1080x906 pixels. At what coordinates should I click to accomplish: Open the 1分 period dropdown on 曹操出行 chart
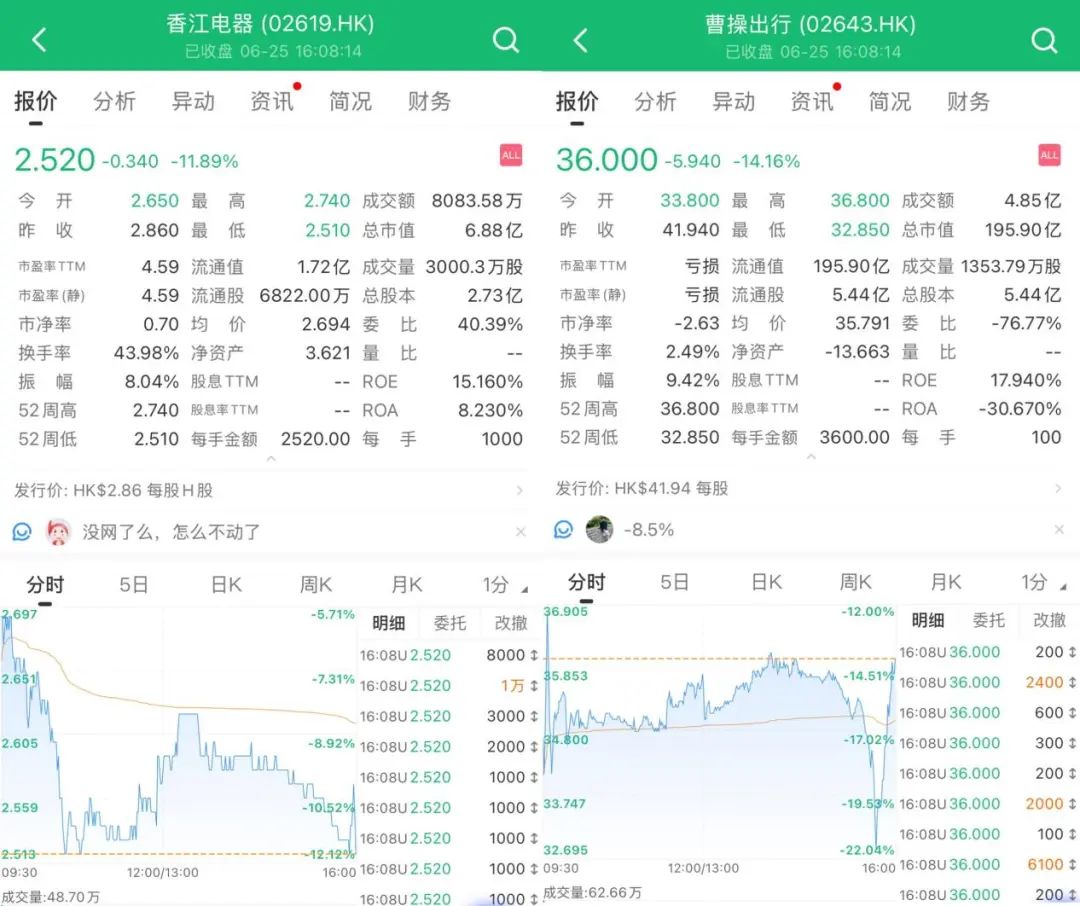pyautogui.click(x=1038, y=583)
